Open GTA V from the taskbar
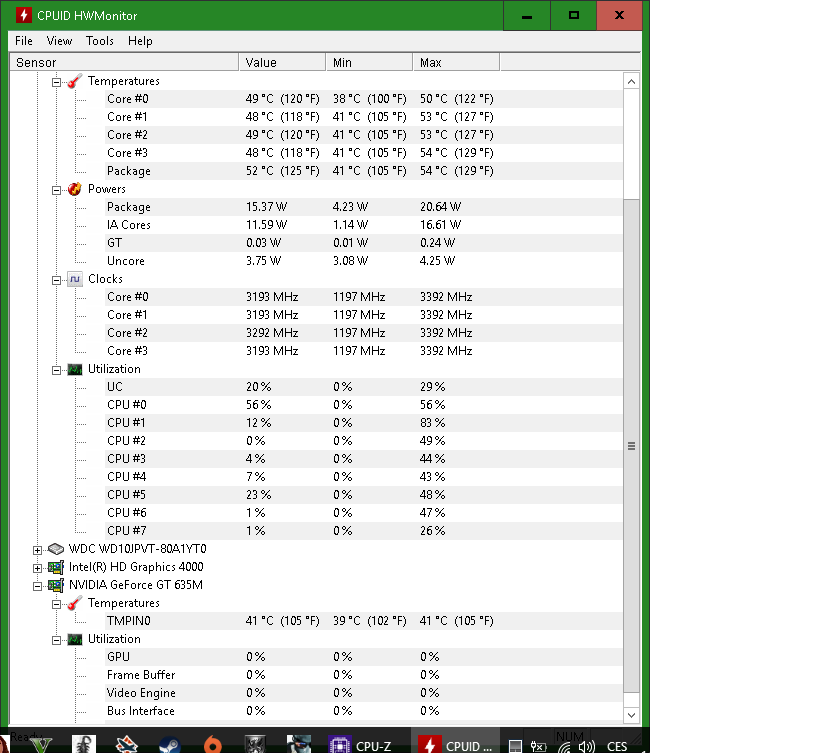816x753 pixels. 42,744
